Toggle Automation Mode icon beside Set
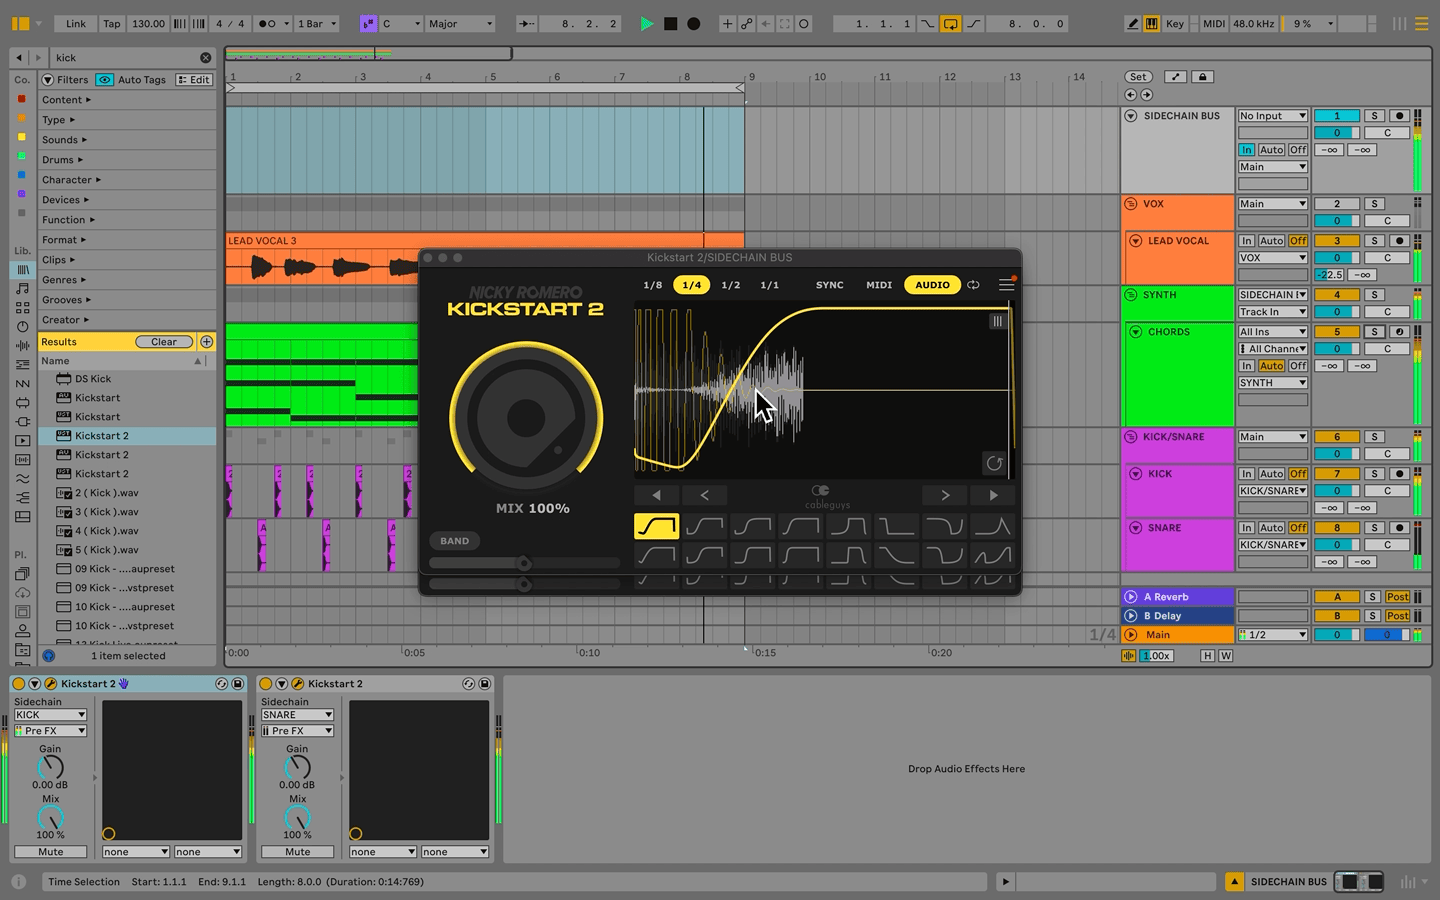Viewport: 1440px width, 900px height. coord(1175,77)
